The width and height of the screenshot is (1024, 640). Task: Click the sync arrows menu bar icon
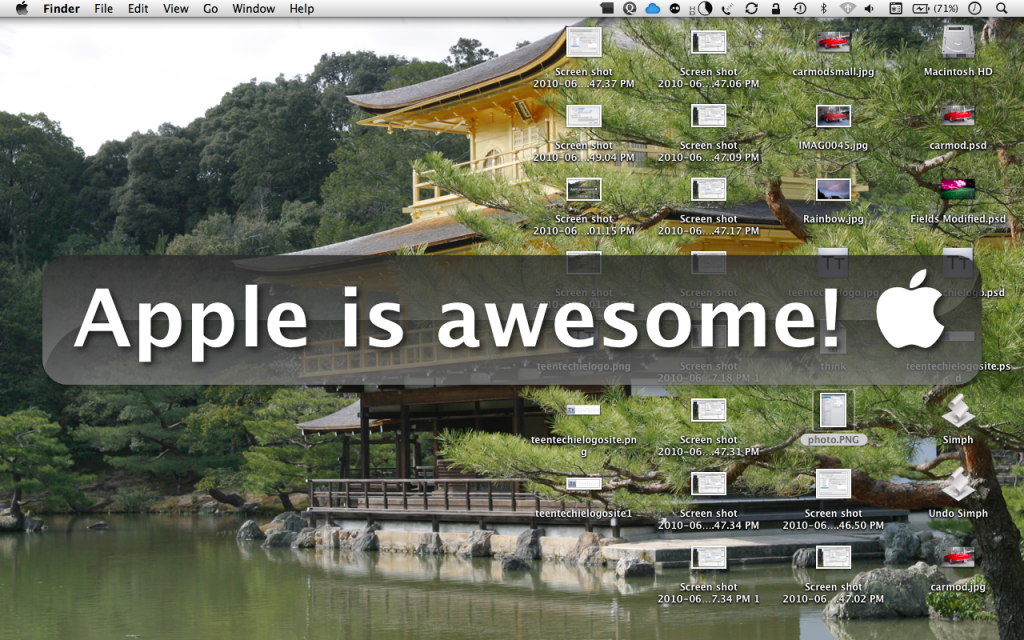click(x=750, y=8)
